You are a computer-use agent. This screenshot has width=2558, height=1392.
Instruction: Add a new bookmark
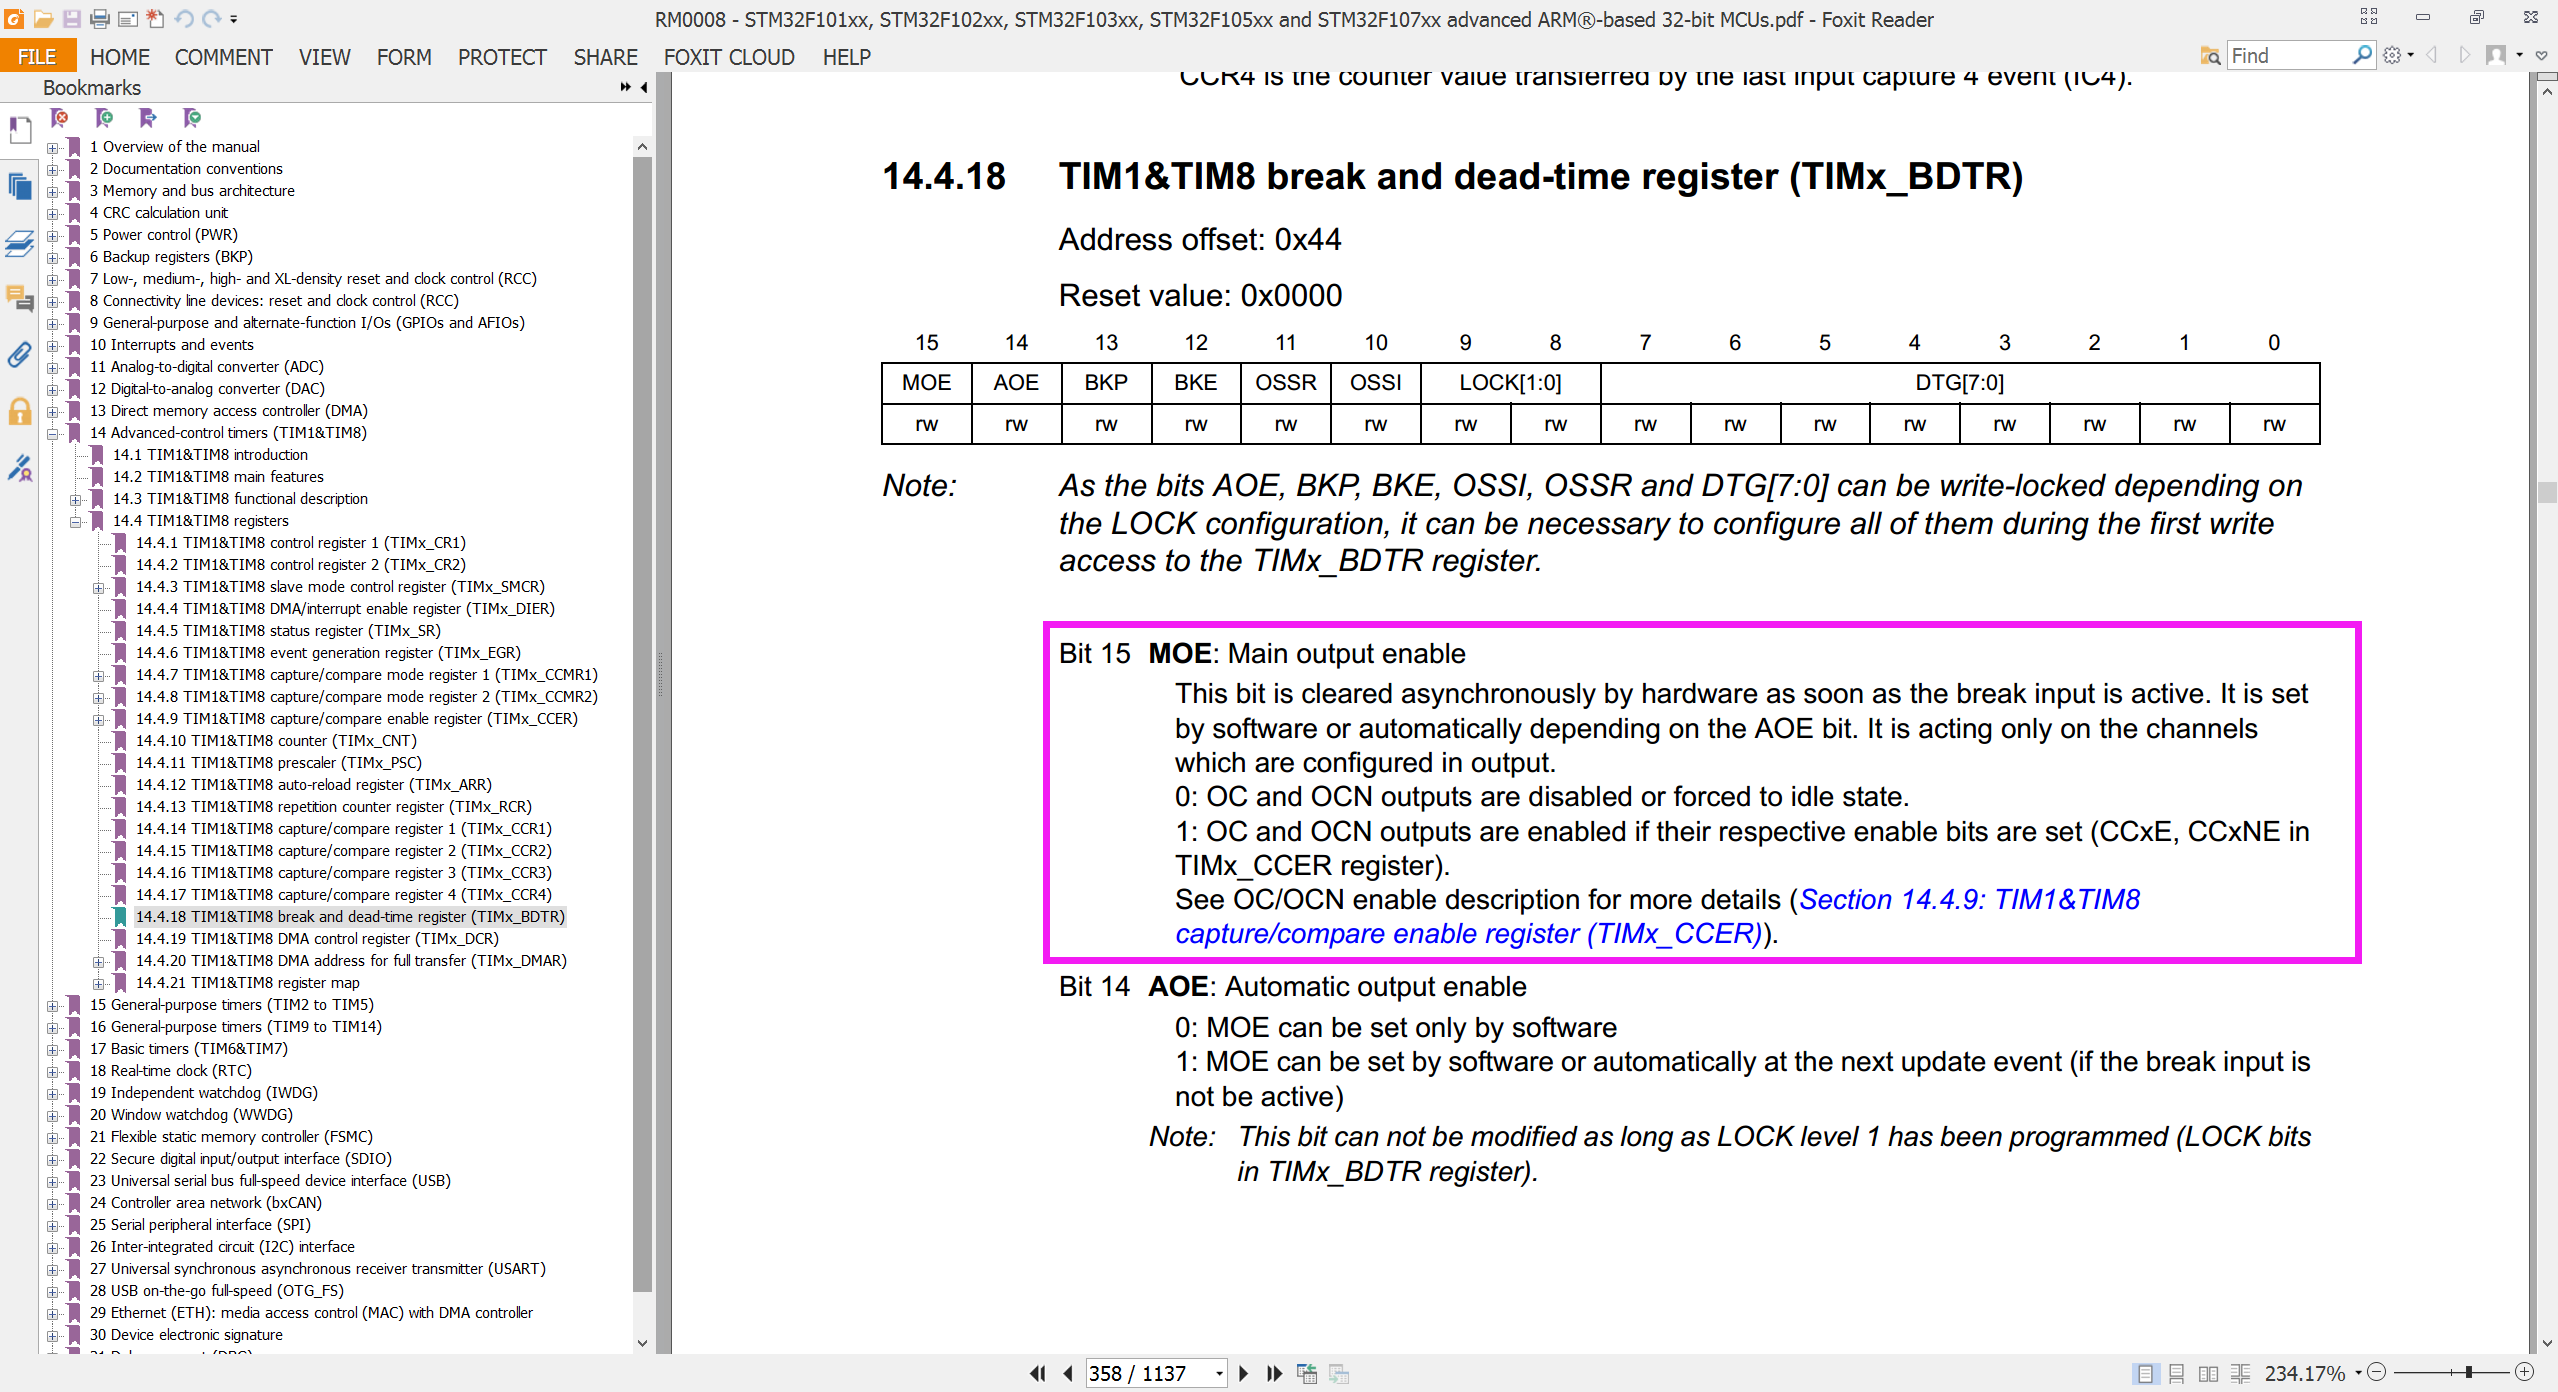click(104, 118)
